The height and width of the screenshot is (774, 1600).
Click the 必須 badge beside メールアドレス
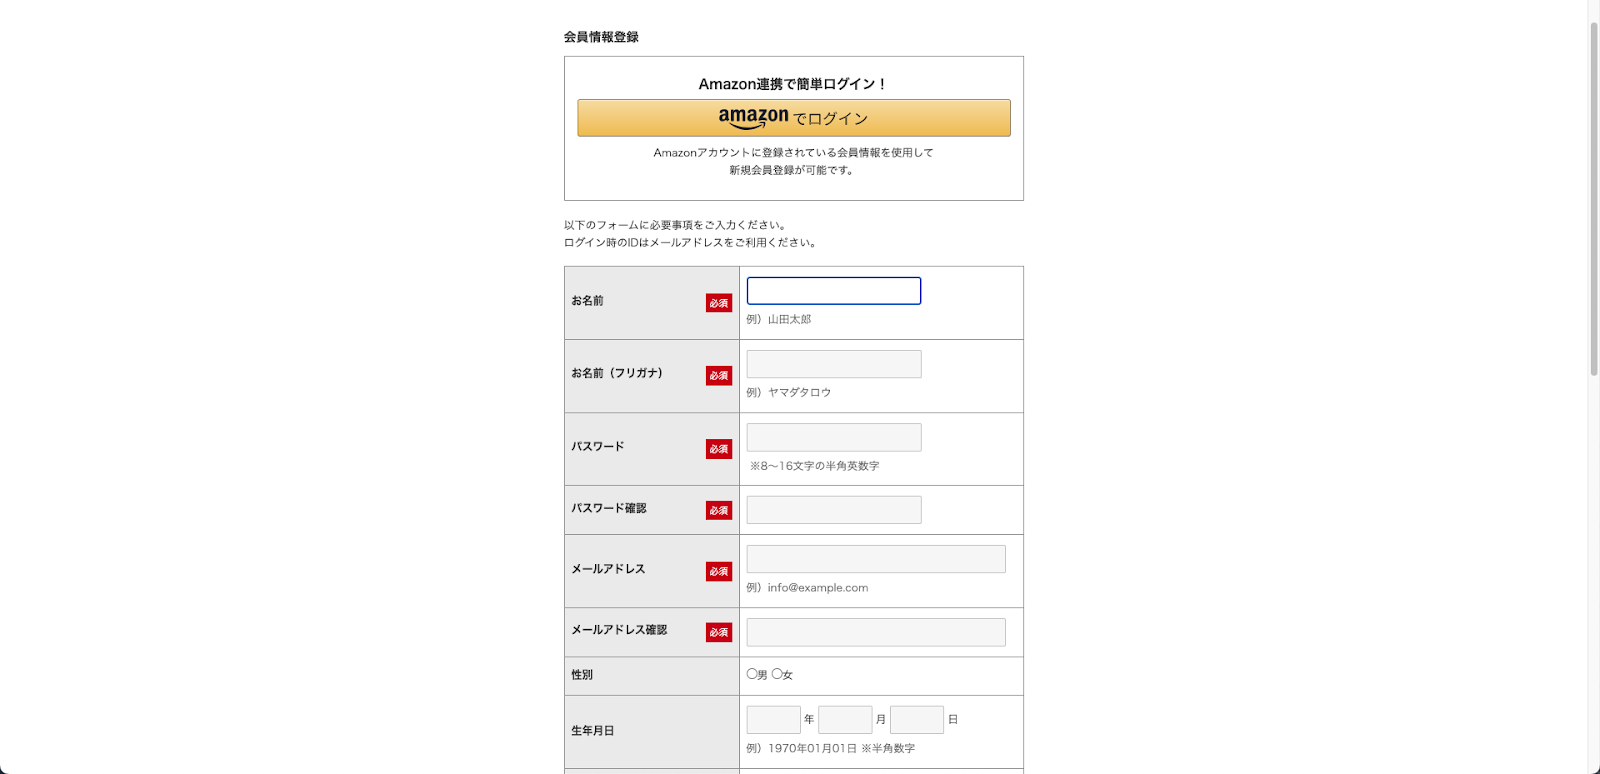point(719,571)
